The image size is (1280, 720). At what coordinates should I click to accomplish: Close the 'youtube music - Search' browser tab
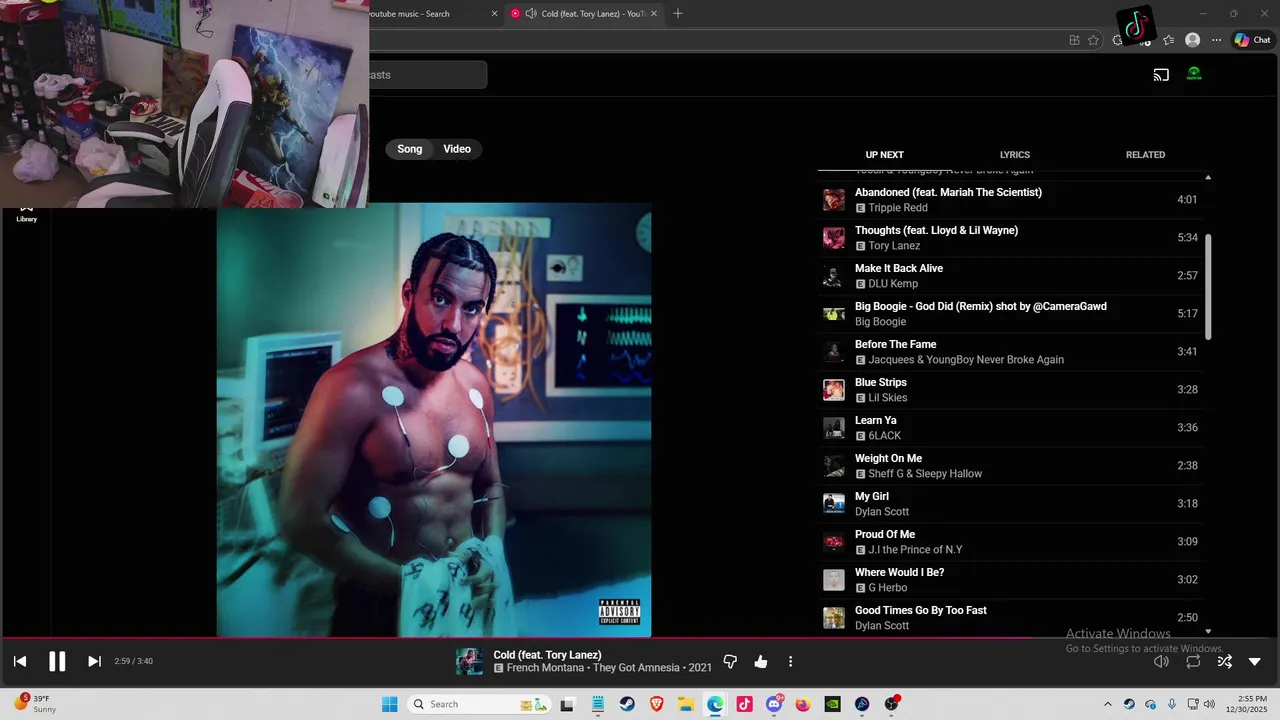(x=494, y=14)
